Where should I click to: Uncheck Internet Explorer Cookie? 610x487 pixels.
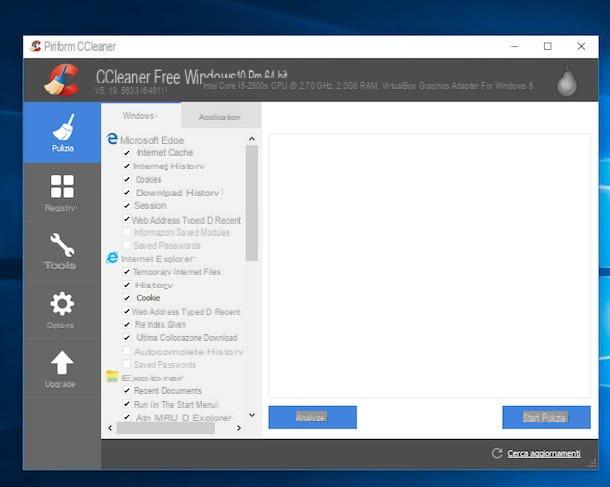pos(127,298)
